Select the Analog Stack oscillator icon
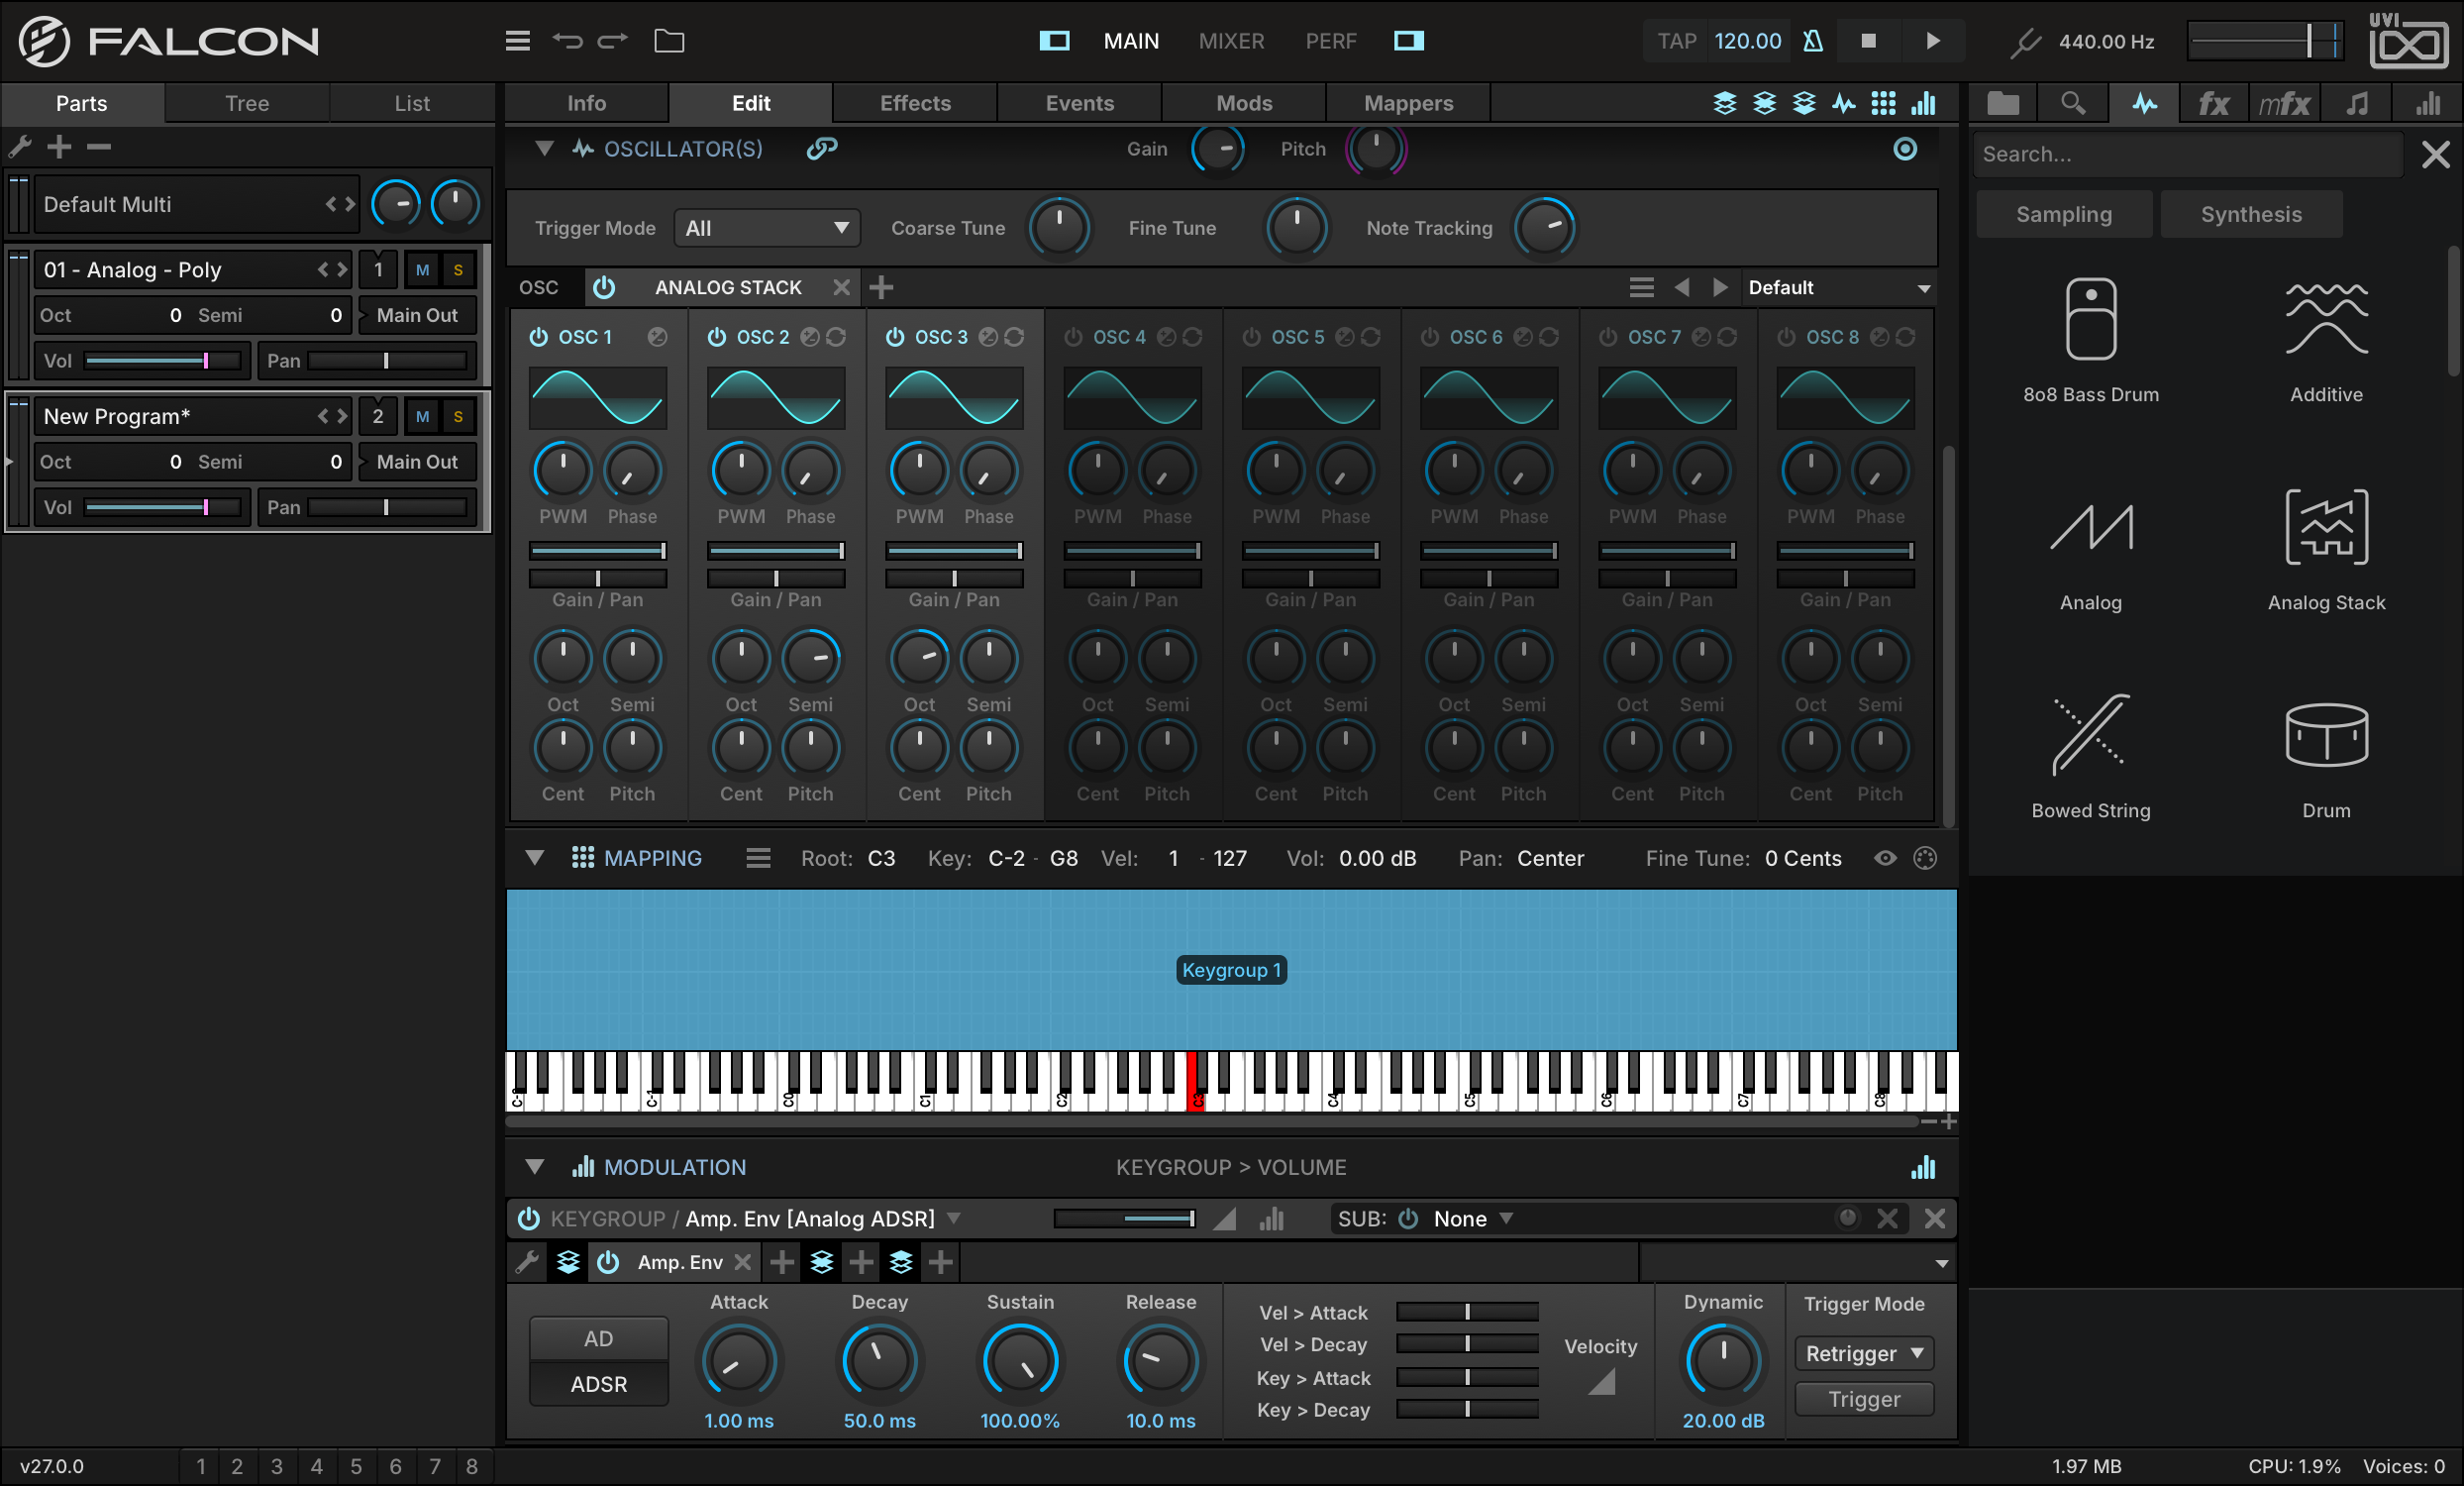2464x1486 pixels. [x=2327, y=527]
